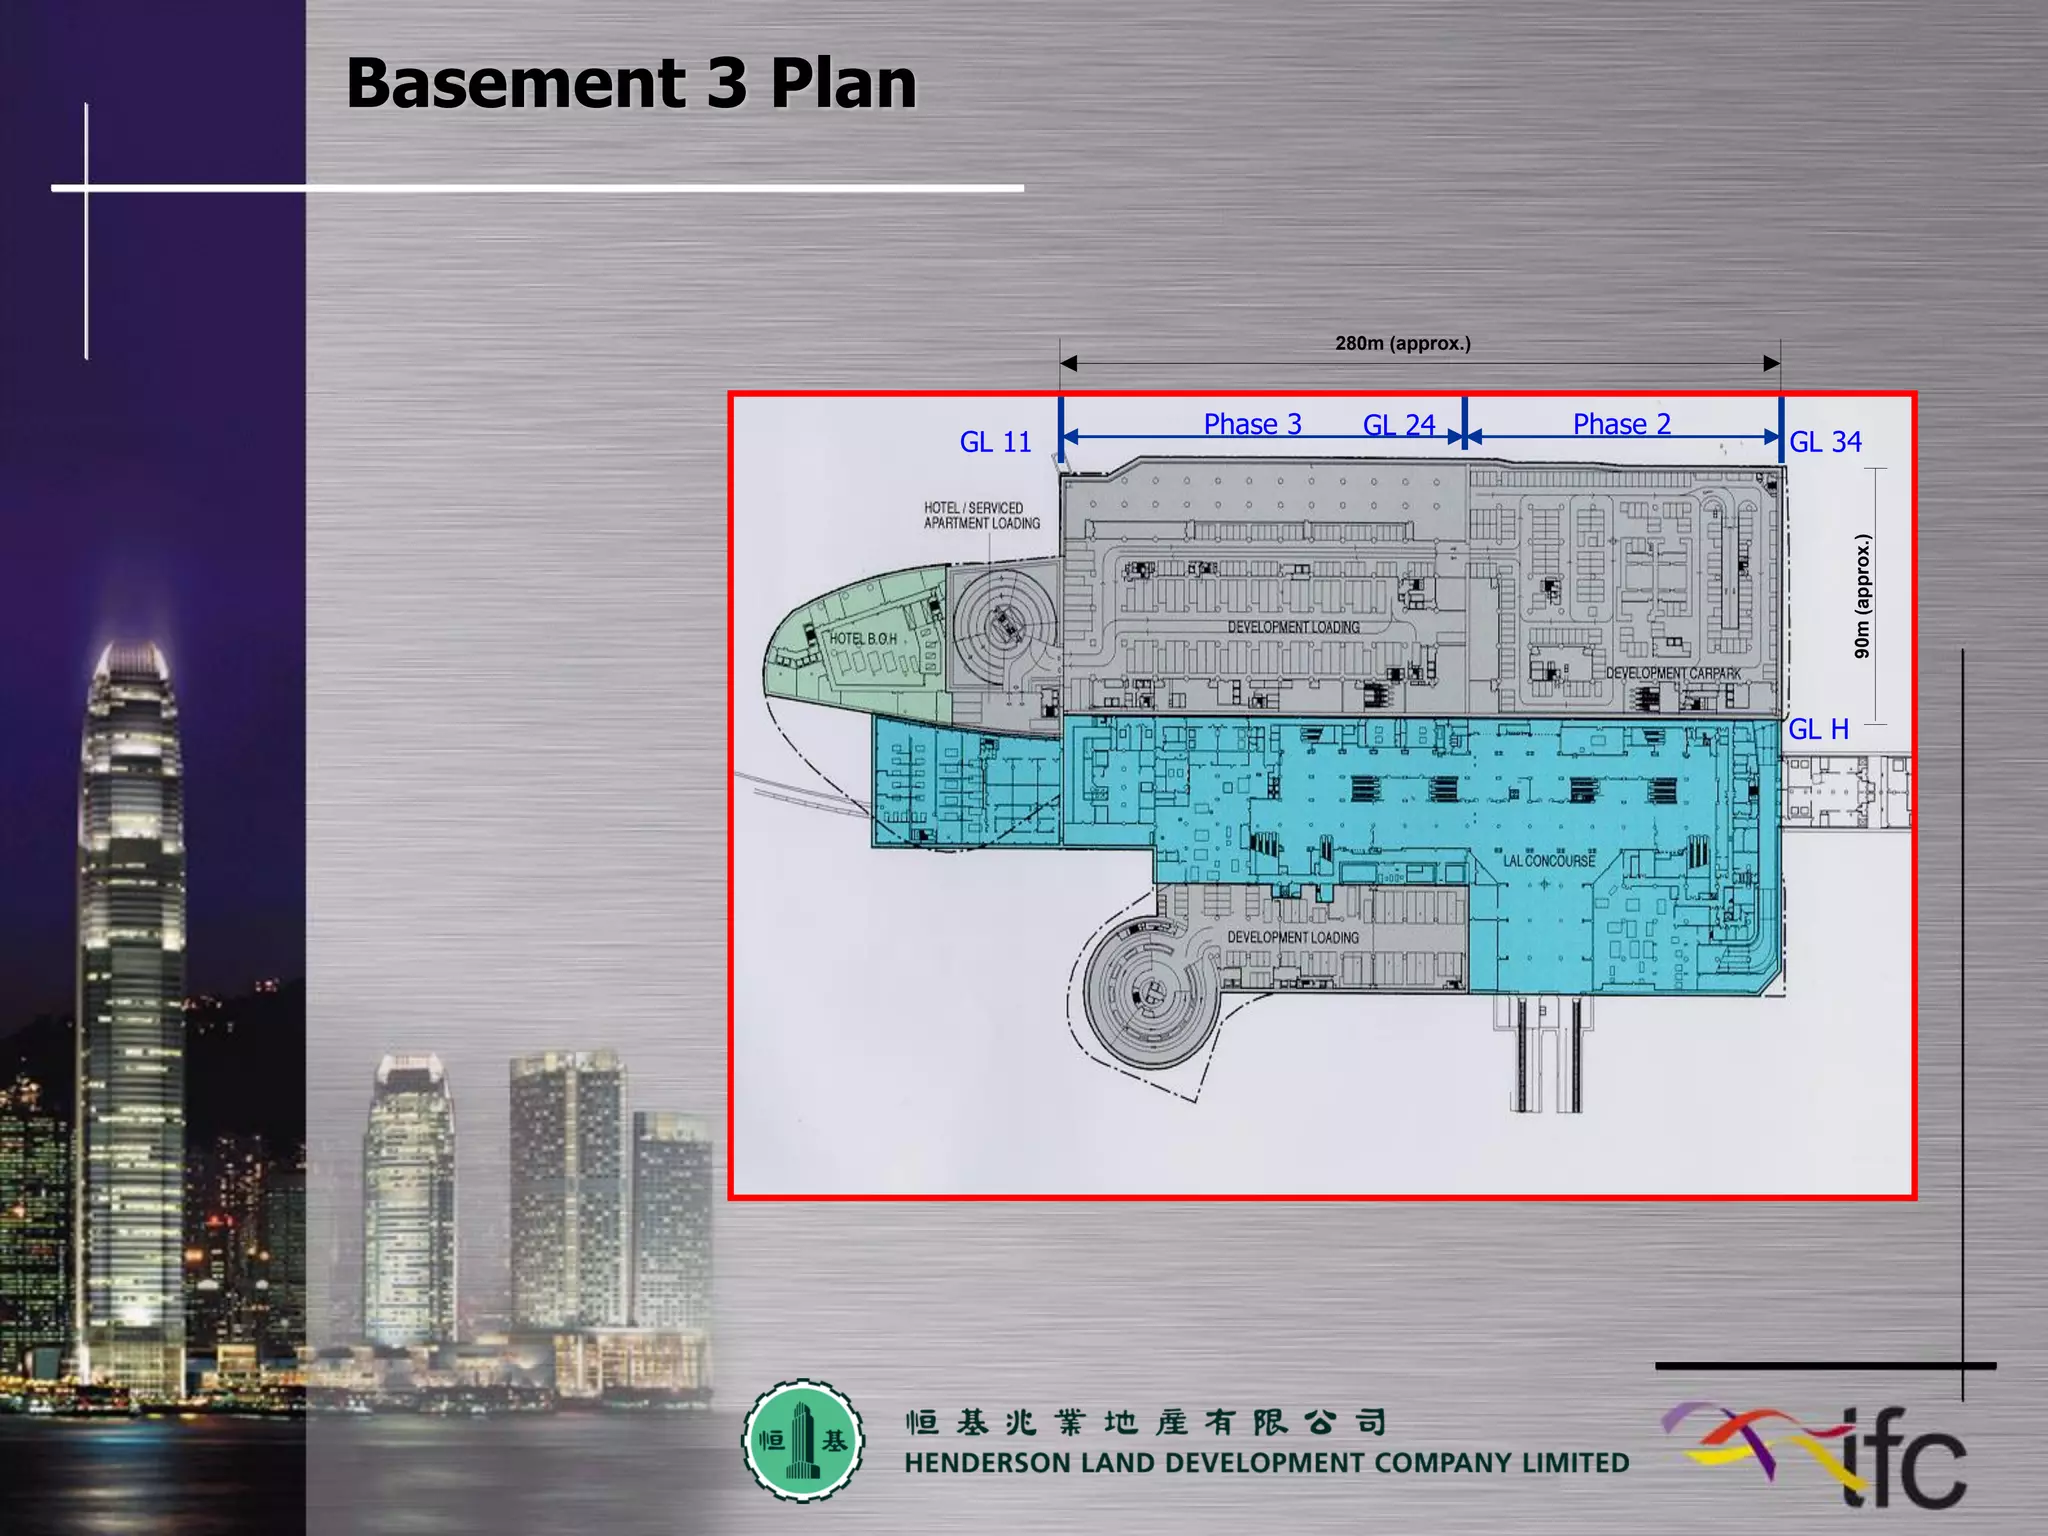Click the Phase 2 label

point(1621,424)
